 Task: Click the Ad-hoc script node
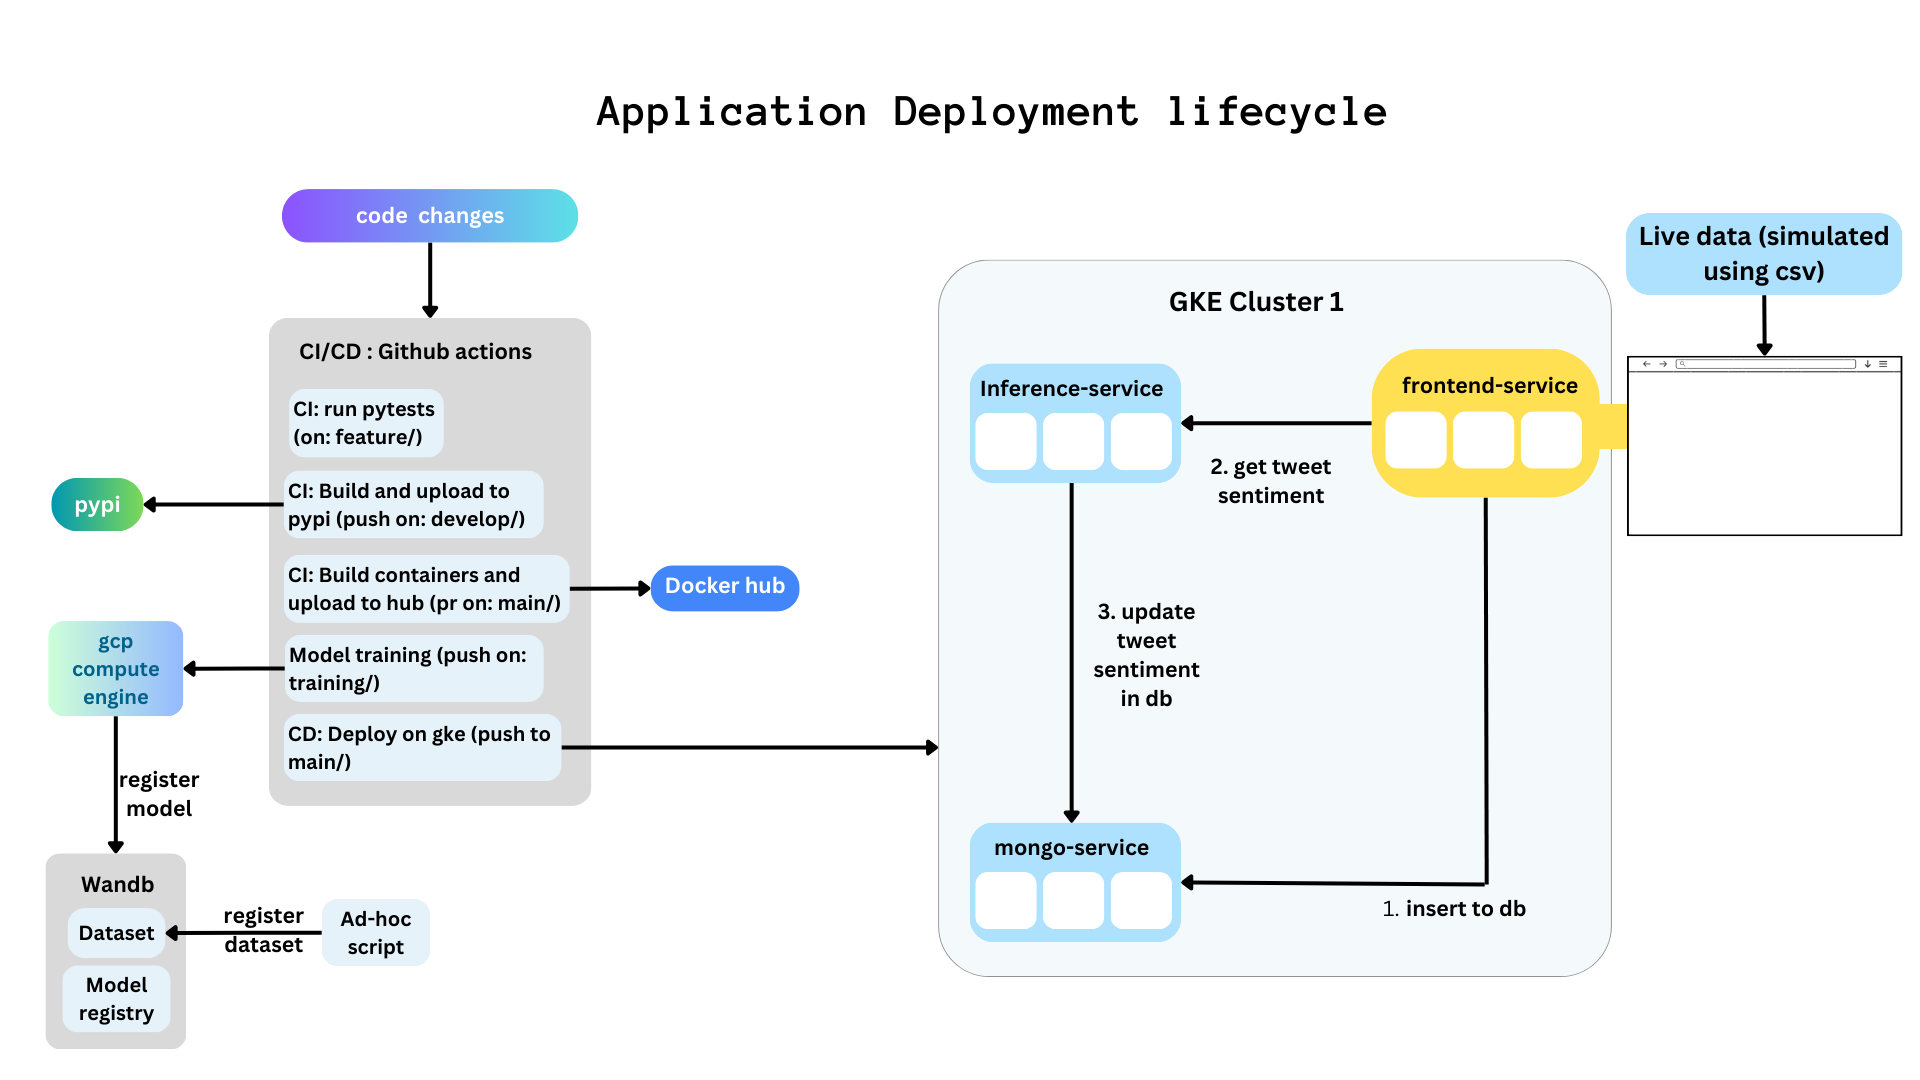click(x=375, y=931)
